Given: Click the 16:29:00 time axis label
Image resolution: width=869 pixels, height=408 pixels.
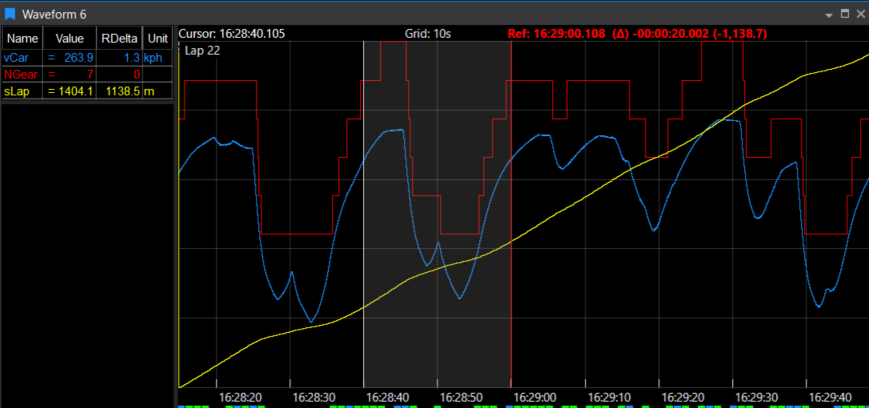Looking at the screenshot, I should click(534, 396).
